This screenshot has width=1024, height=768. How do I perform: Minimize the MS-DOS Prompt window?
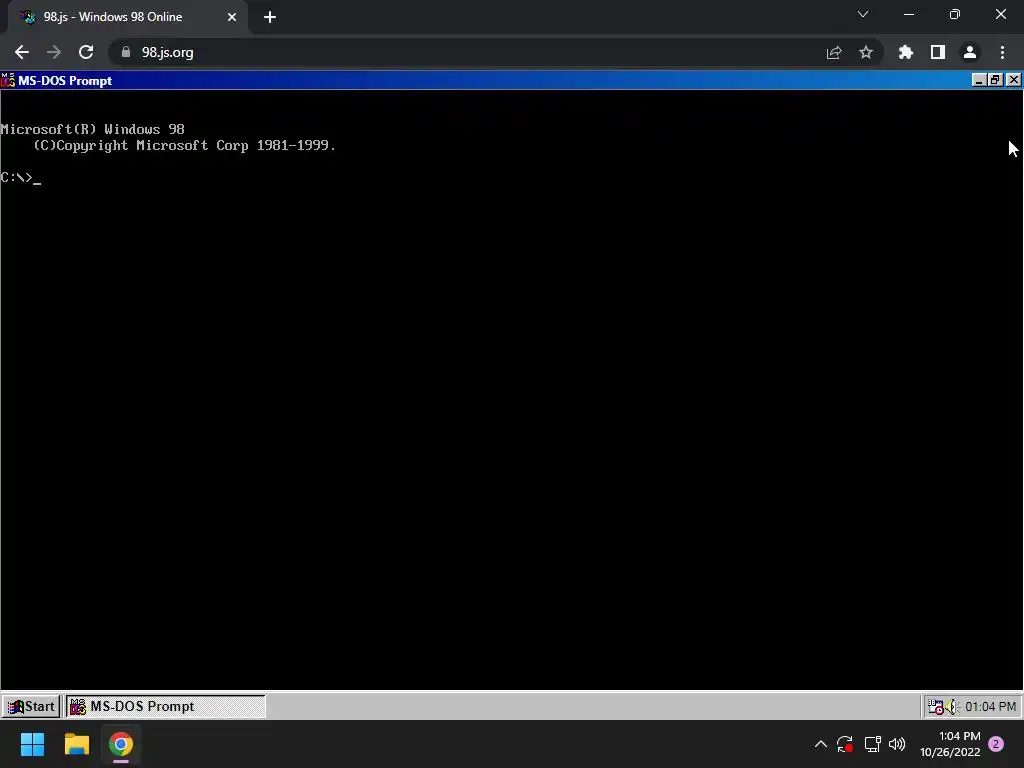click(x=978, y=80)
